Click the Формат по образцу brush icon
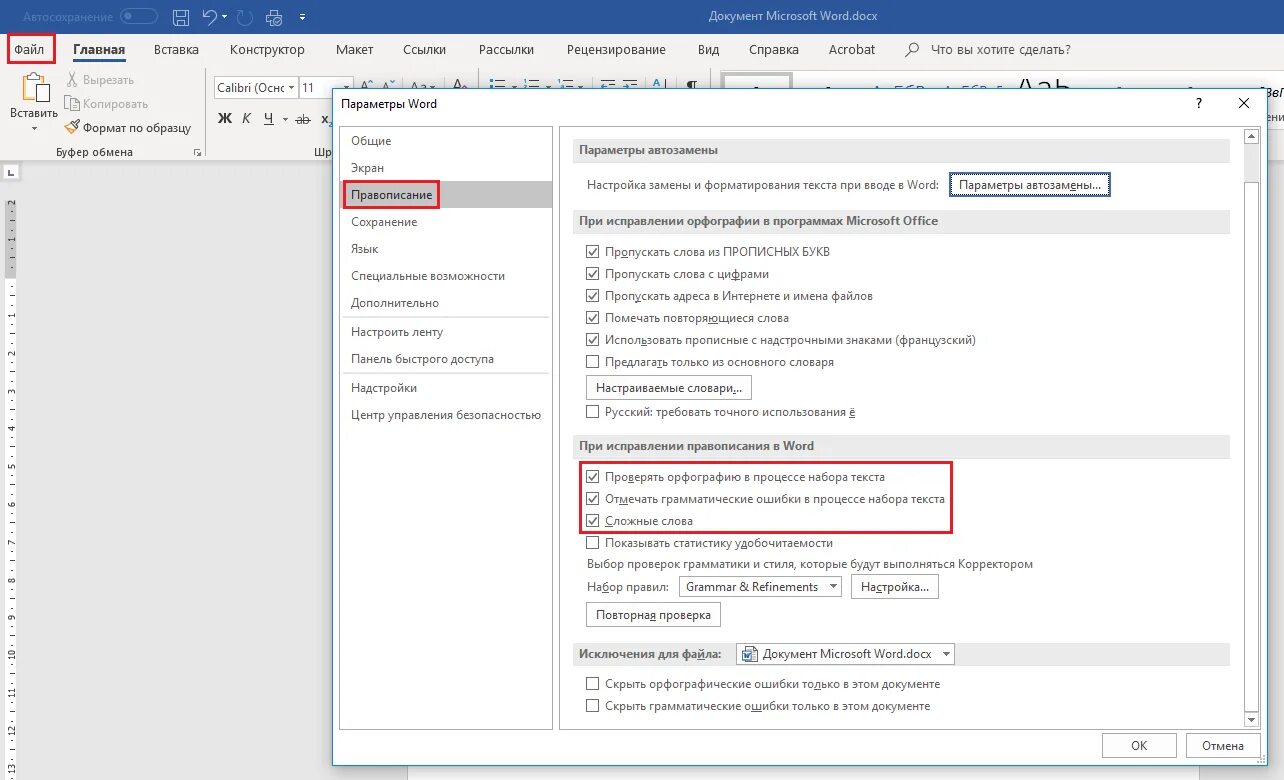The height and width of the screenshot is (780, 1284). (72, 128)
